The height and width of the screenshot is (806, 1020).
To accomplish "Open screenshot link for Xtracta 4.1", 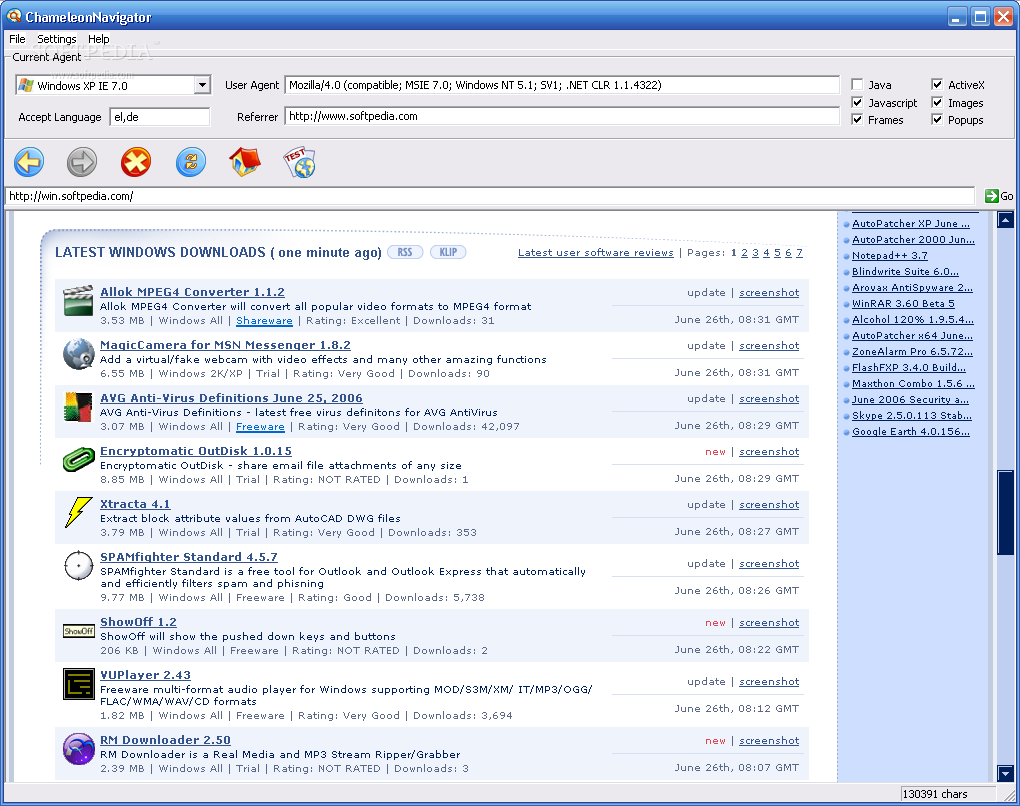I will [x=769, y=505].
